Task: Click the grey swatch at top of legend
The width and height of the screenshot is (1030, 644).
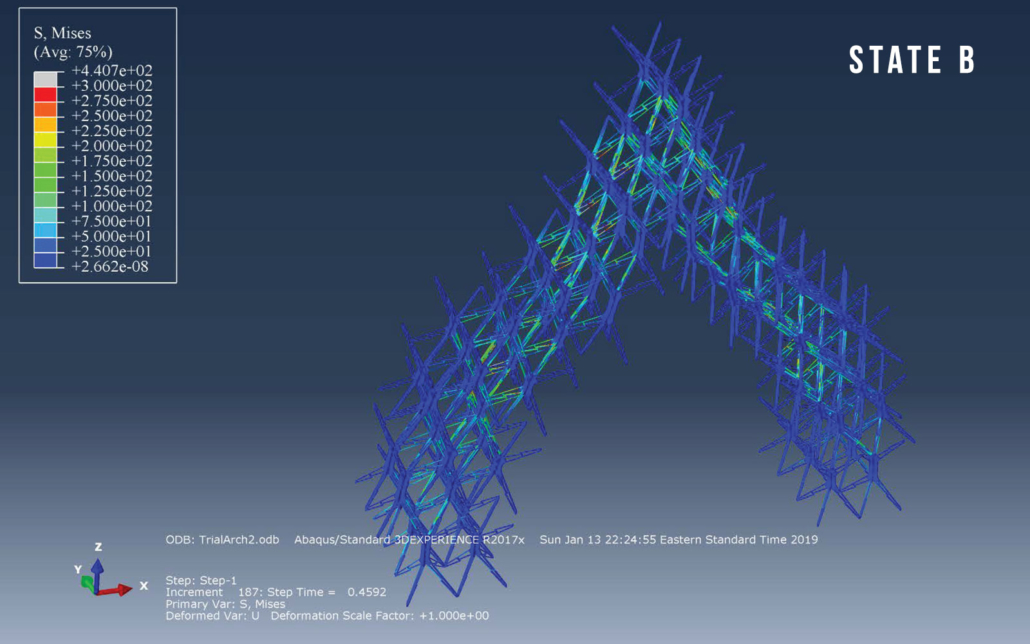Action: click(x=46, y=79)
